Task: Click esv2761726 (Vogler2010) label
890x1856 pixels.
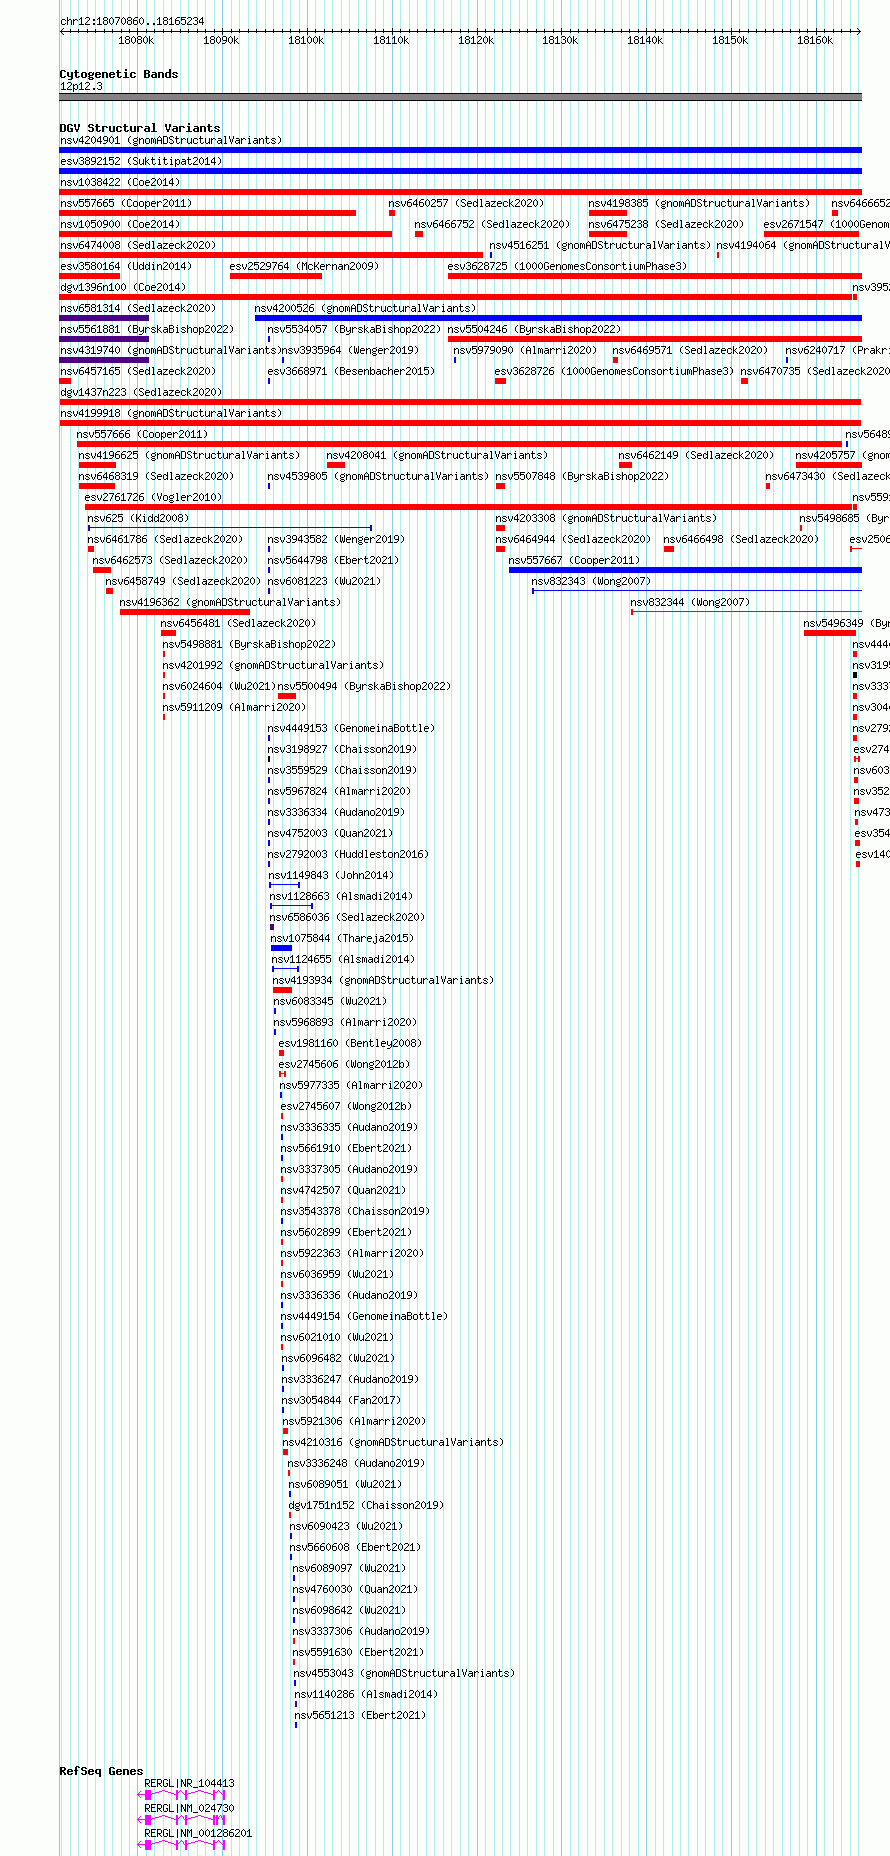Action: 154,497
